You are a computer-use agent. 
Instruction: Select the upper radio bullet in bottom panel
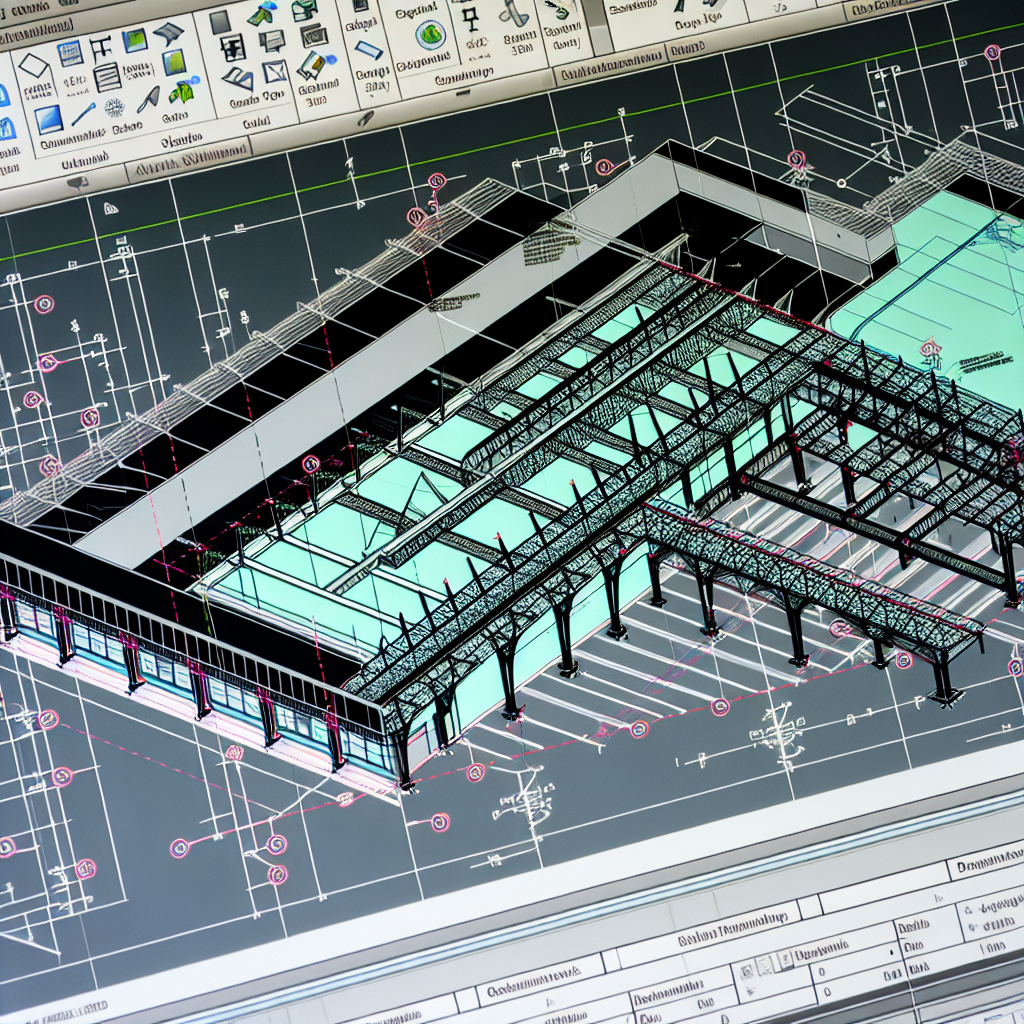[970, 908]
